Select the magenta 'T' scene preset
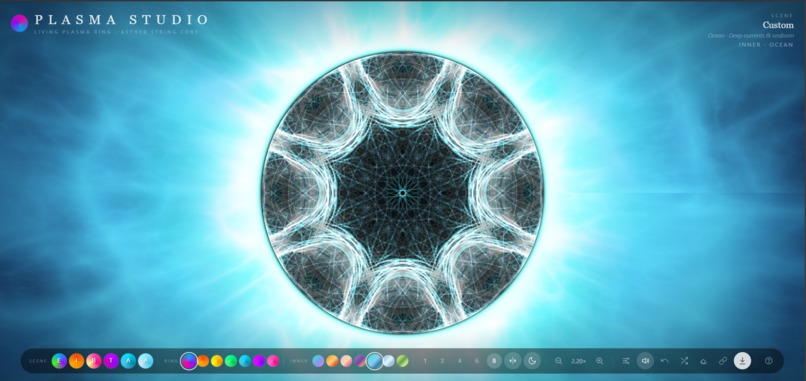The height and width of the screenshot is (381, 806). (x=111, y=361)
